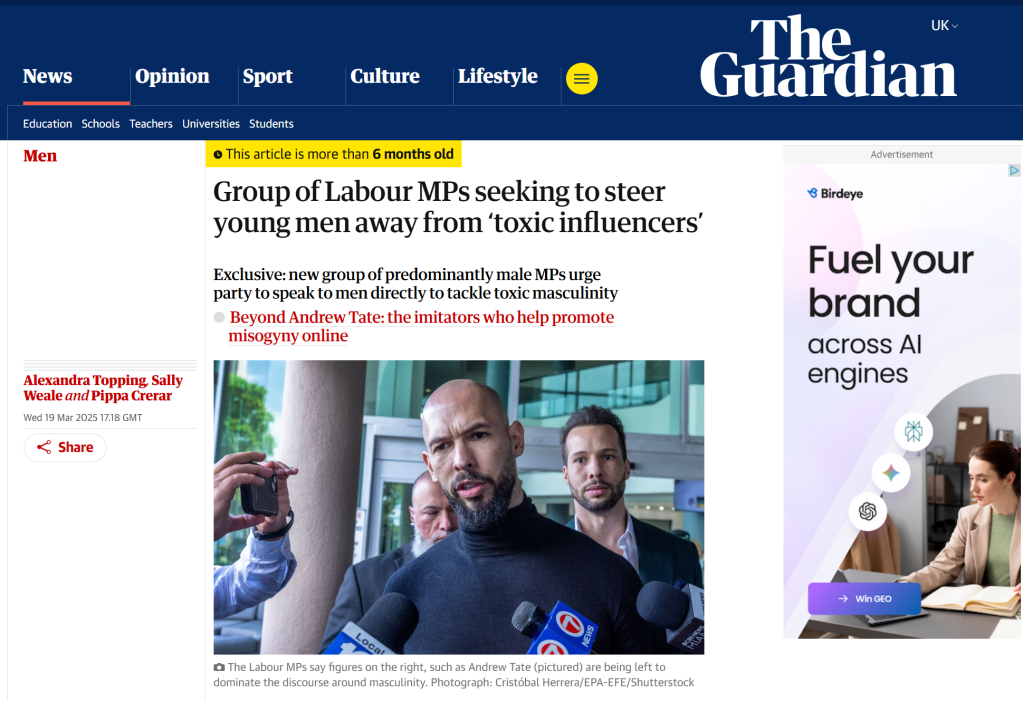Click the ChatGPT logo icon in the ad
The image size is (1023, 701).
click(x=867, y=511)
